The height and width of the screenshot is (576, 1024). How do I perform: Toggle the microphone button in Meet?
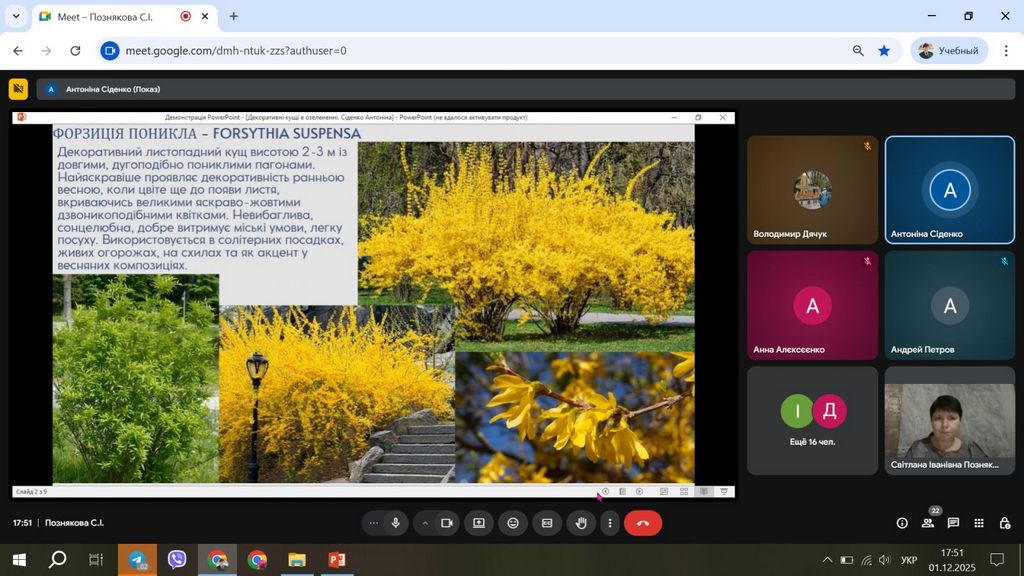coord(396,523)
